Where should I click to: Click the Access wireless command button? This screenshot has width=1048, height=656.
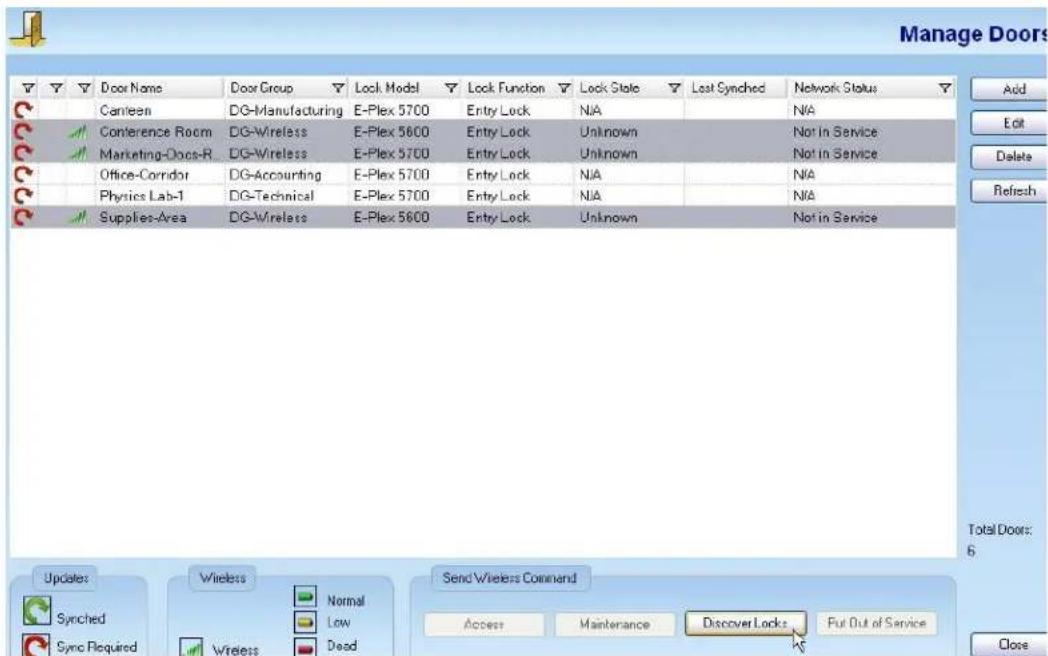484,624
